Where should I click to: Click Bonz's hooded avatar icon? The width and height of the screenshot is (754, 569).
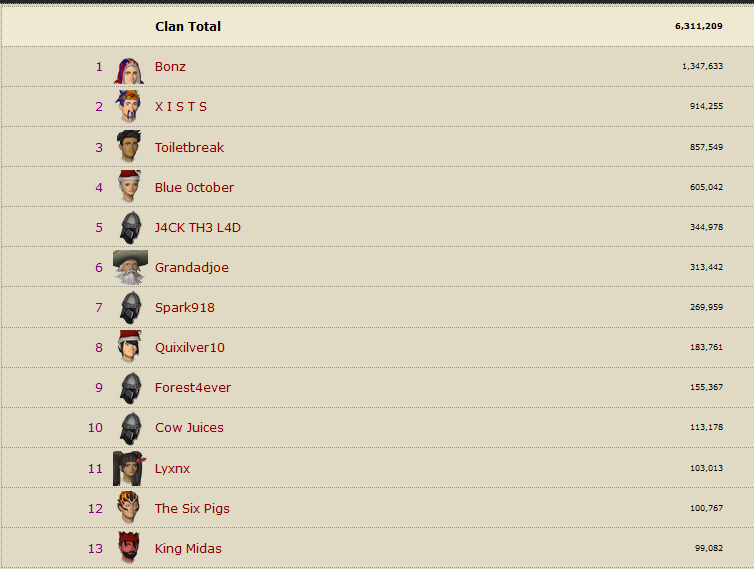[129, 71]
